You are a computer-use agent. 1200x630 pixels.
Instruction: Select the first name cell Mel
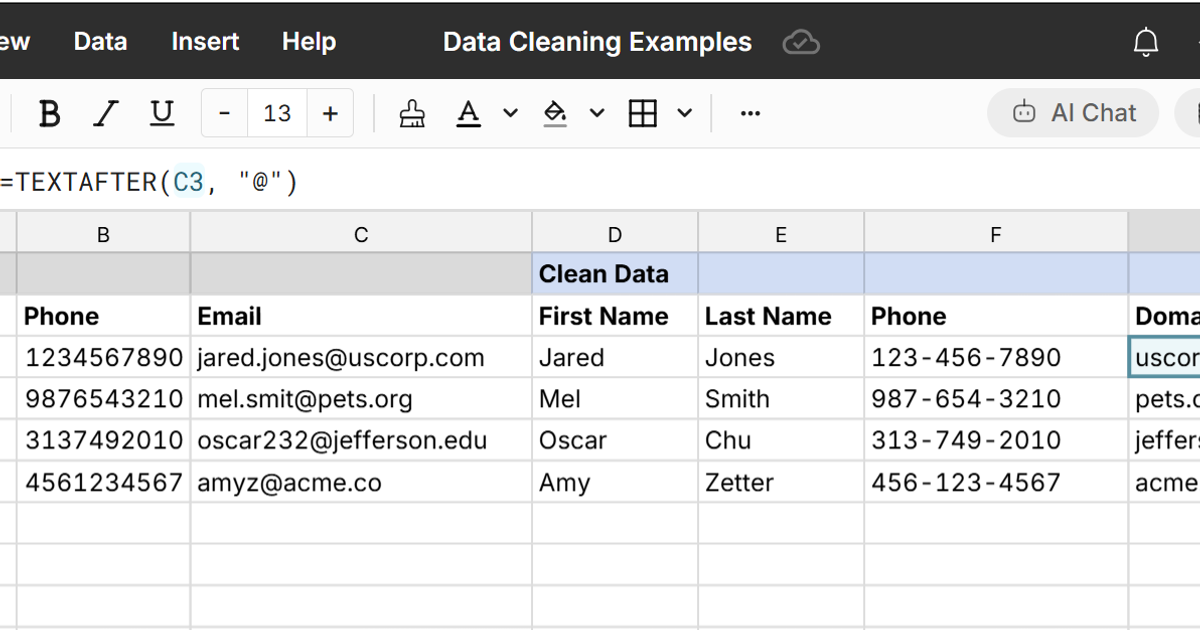pyautogui.click(x=615, y=399)
